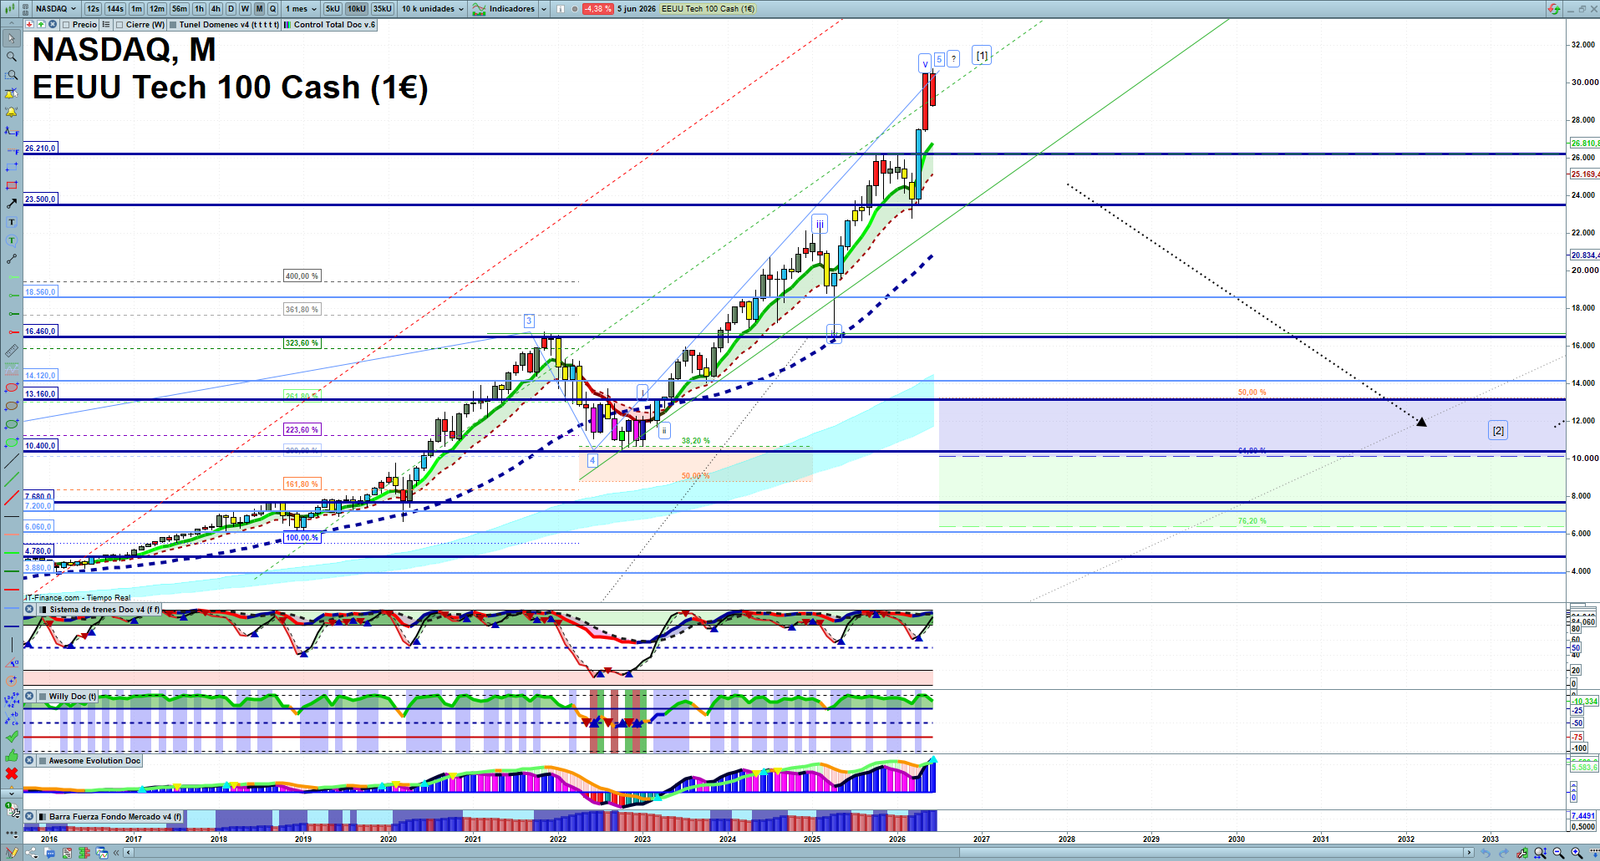Select the M monthly timeframe

[259, 8]
